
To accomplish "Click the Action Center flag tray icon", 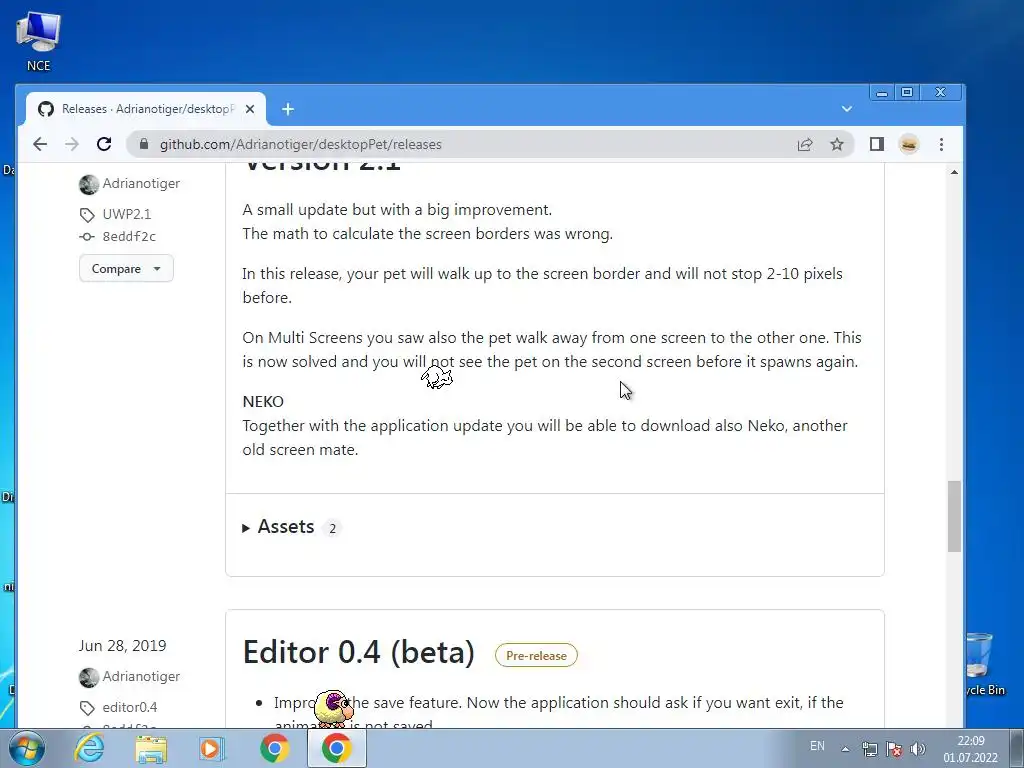I will (x=894, y=749).
